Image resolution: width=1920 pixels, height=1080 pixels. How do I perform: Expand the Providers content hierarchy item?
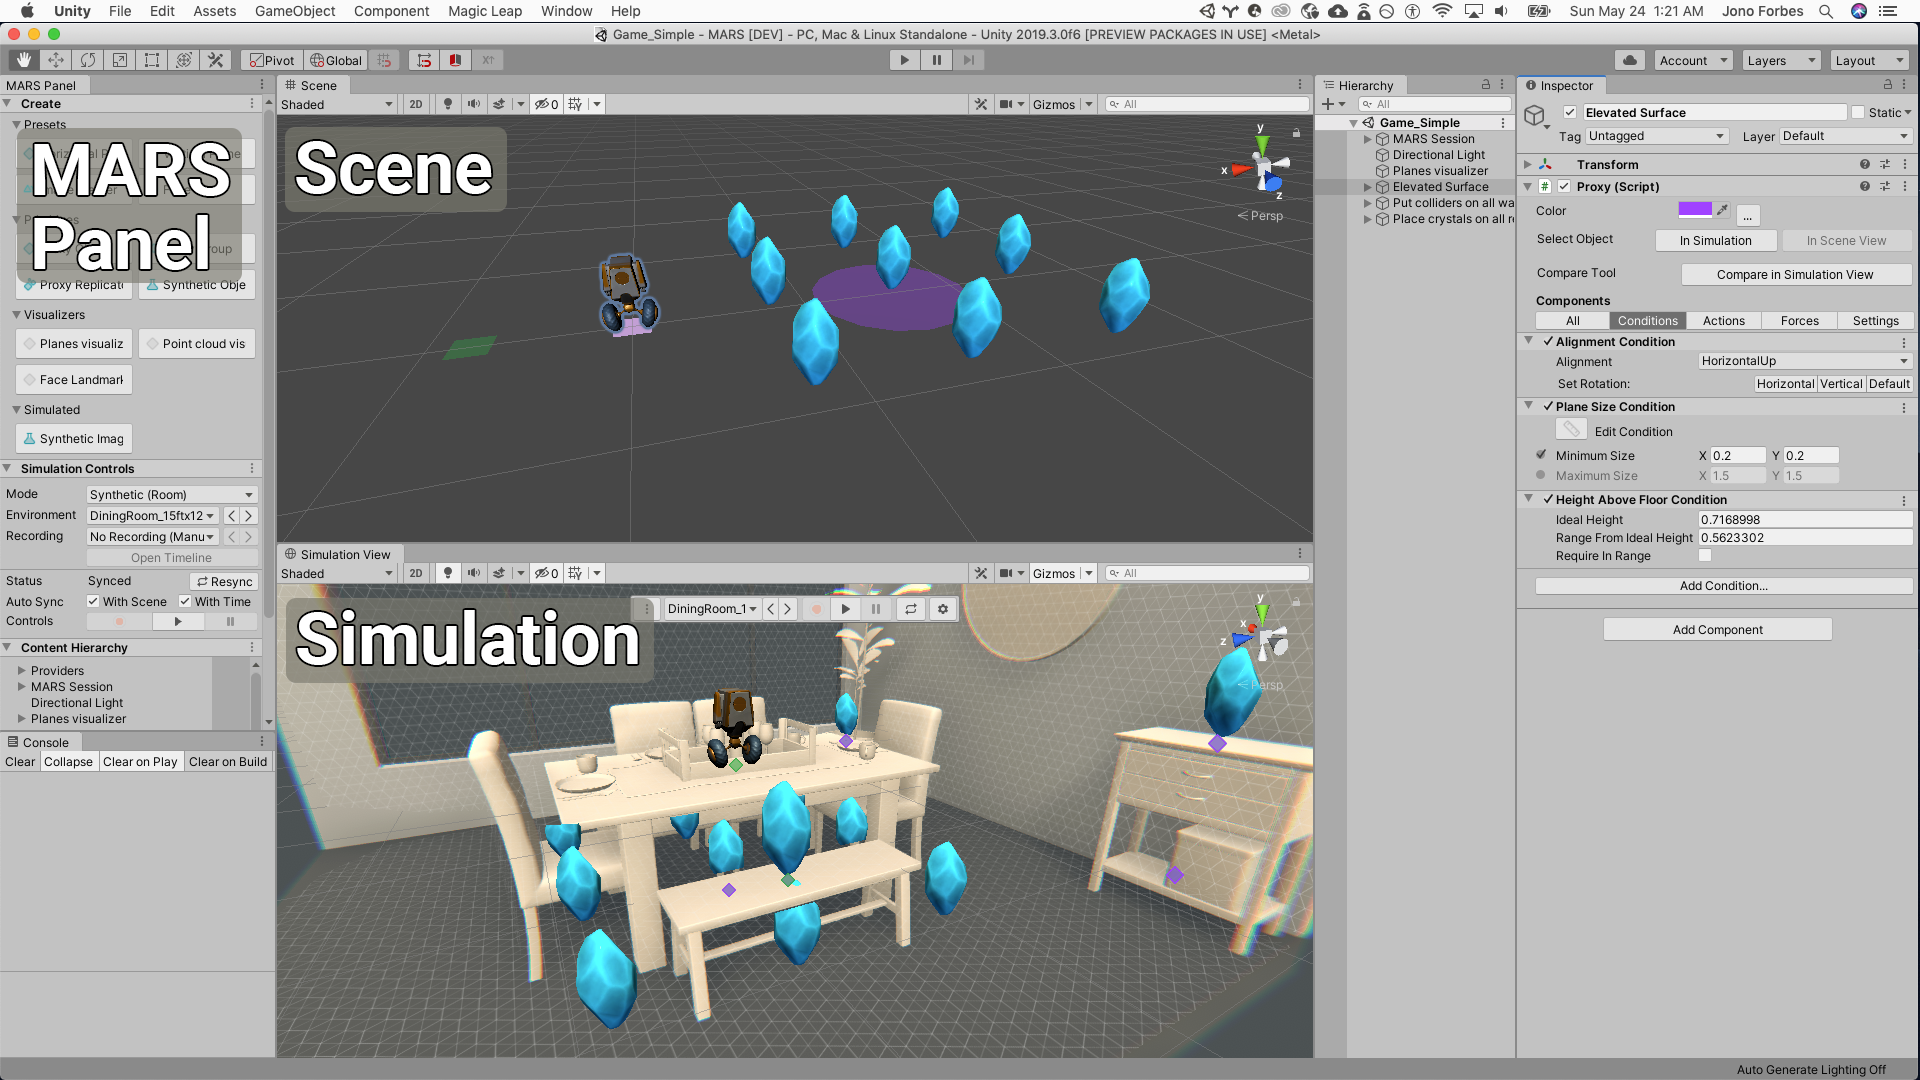[x=22, y=670]
